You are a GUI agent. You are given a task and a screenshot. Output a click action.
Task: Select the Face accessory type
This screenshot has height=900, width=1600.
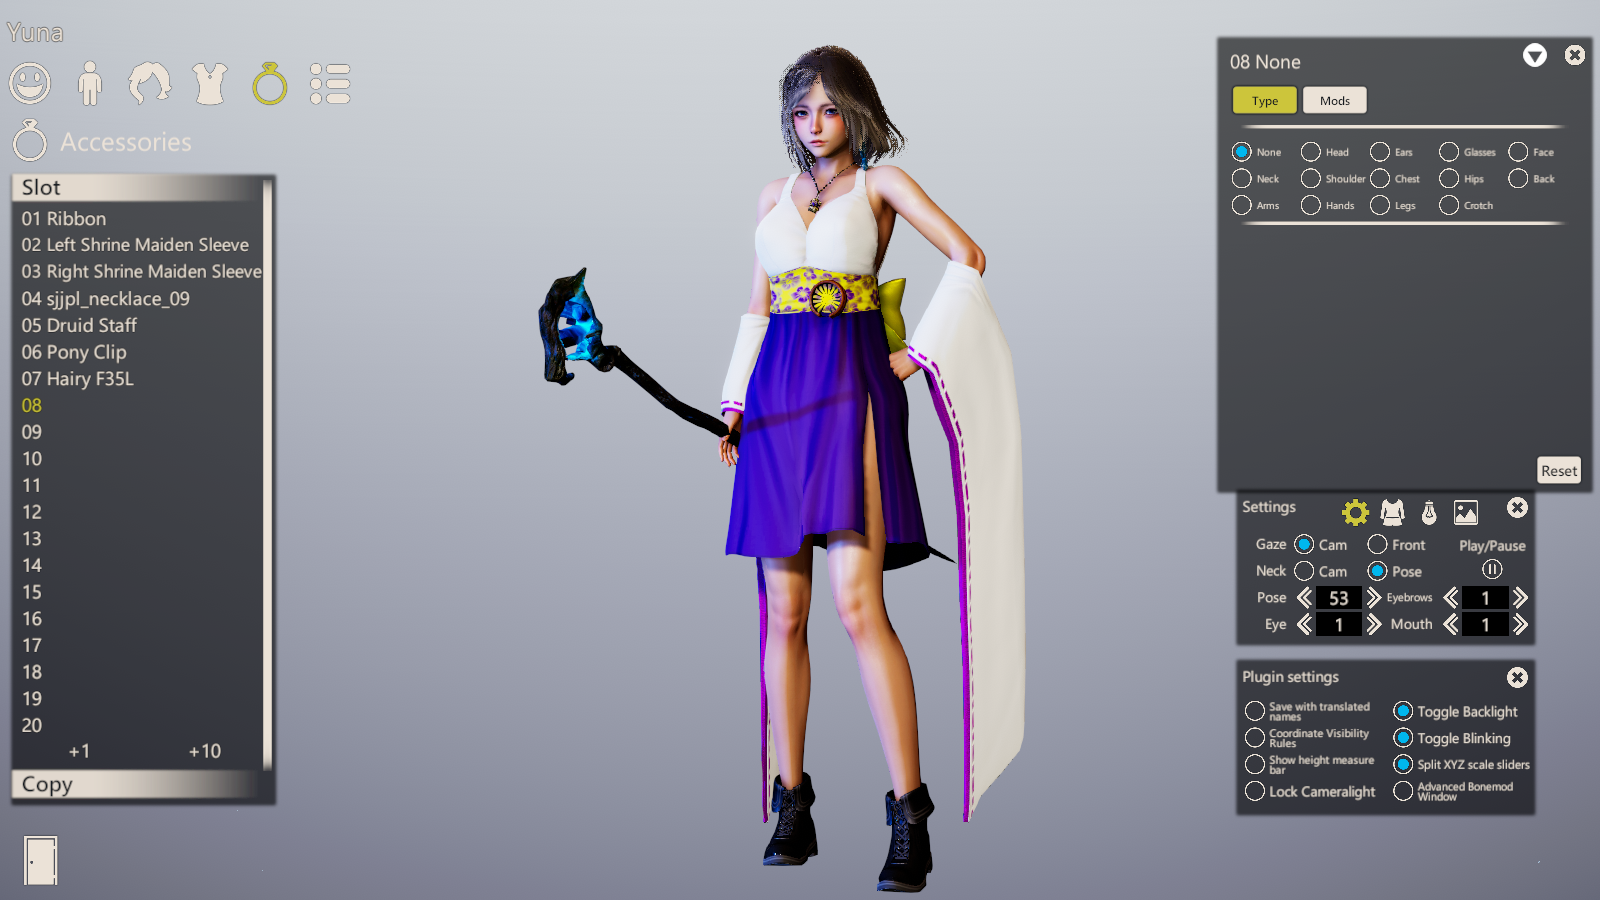tap(1518, 152)
